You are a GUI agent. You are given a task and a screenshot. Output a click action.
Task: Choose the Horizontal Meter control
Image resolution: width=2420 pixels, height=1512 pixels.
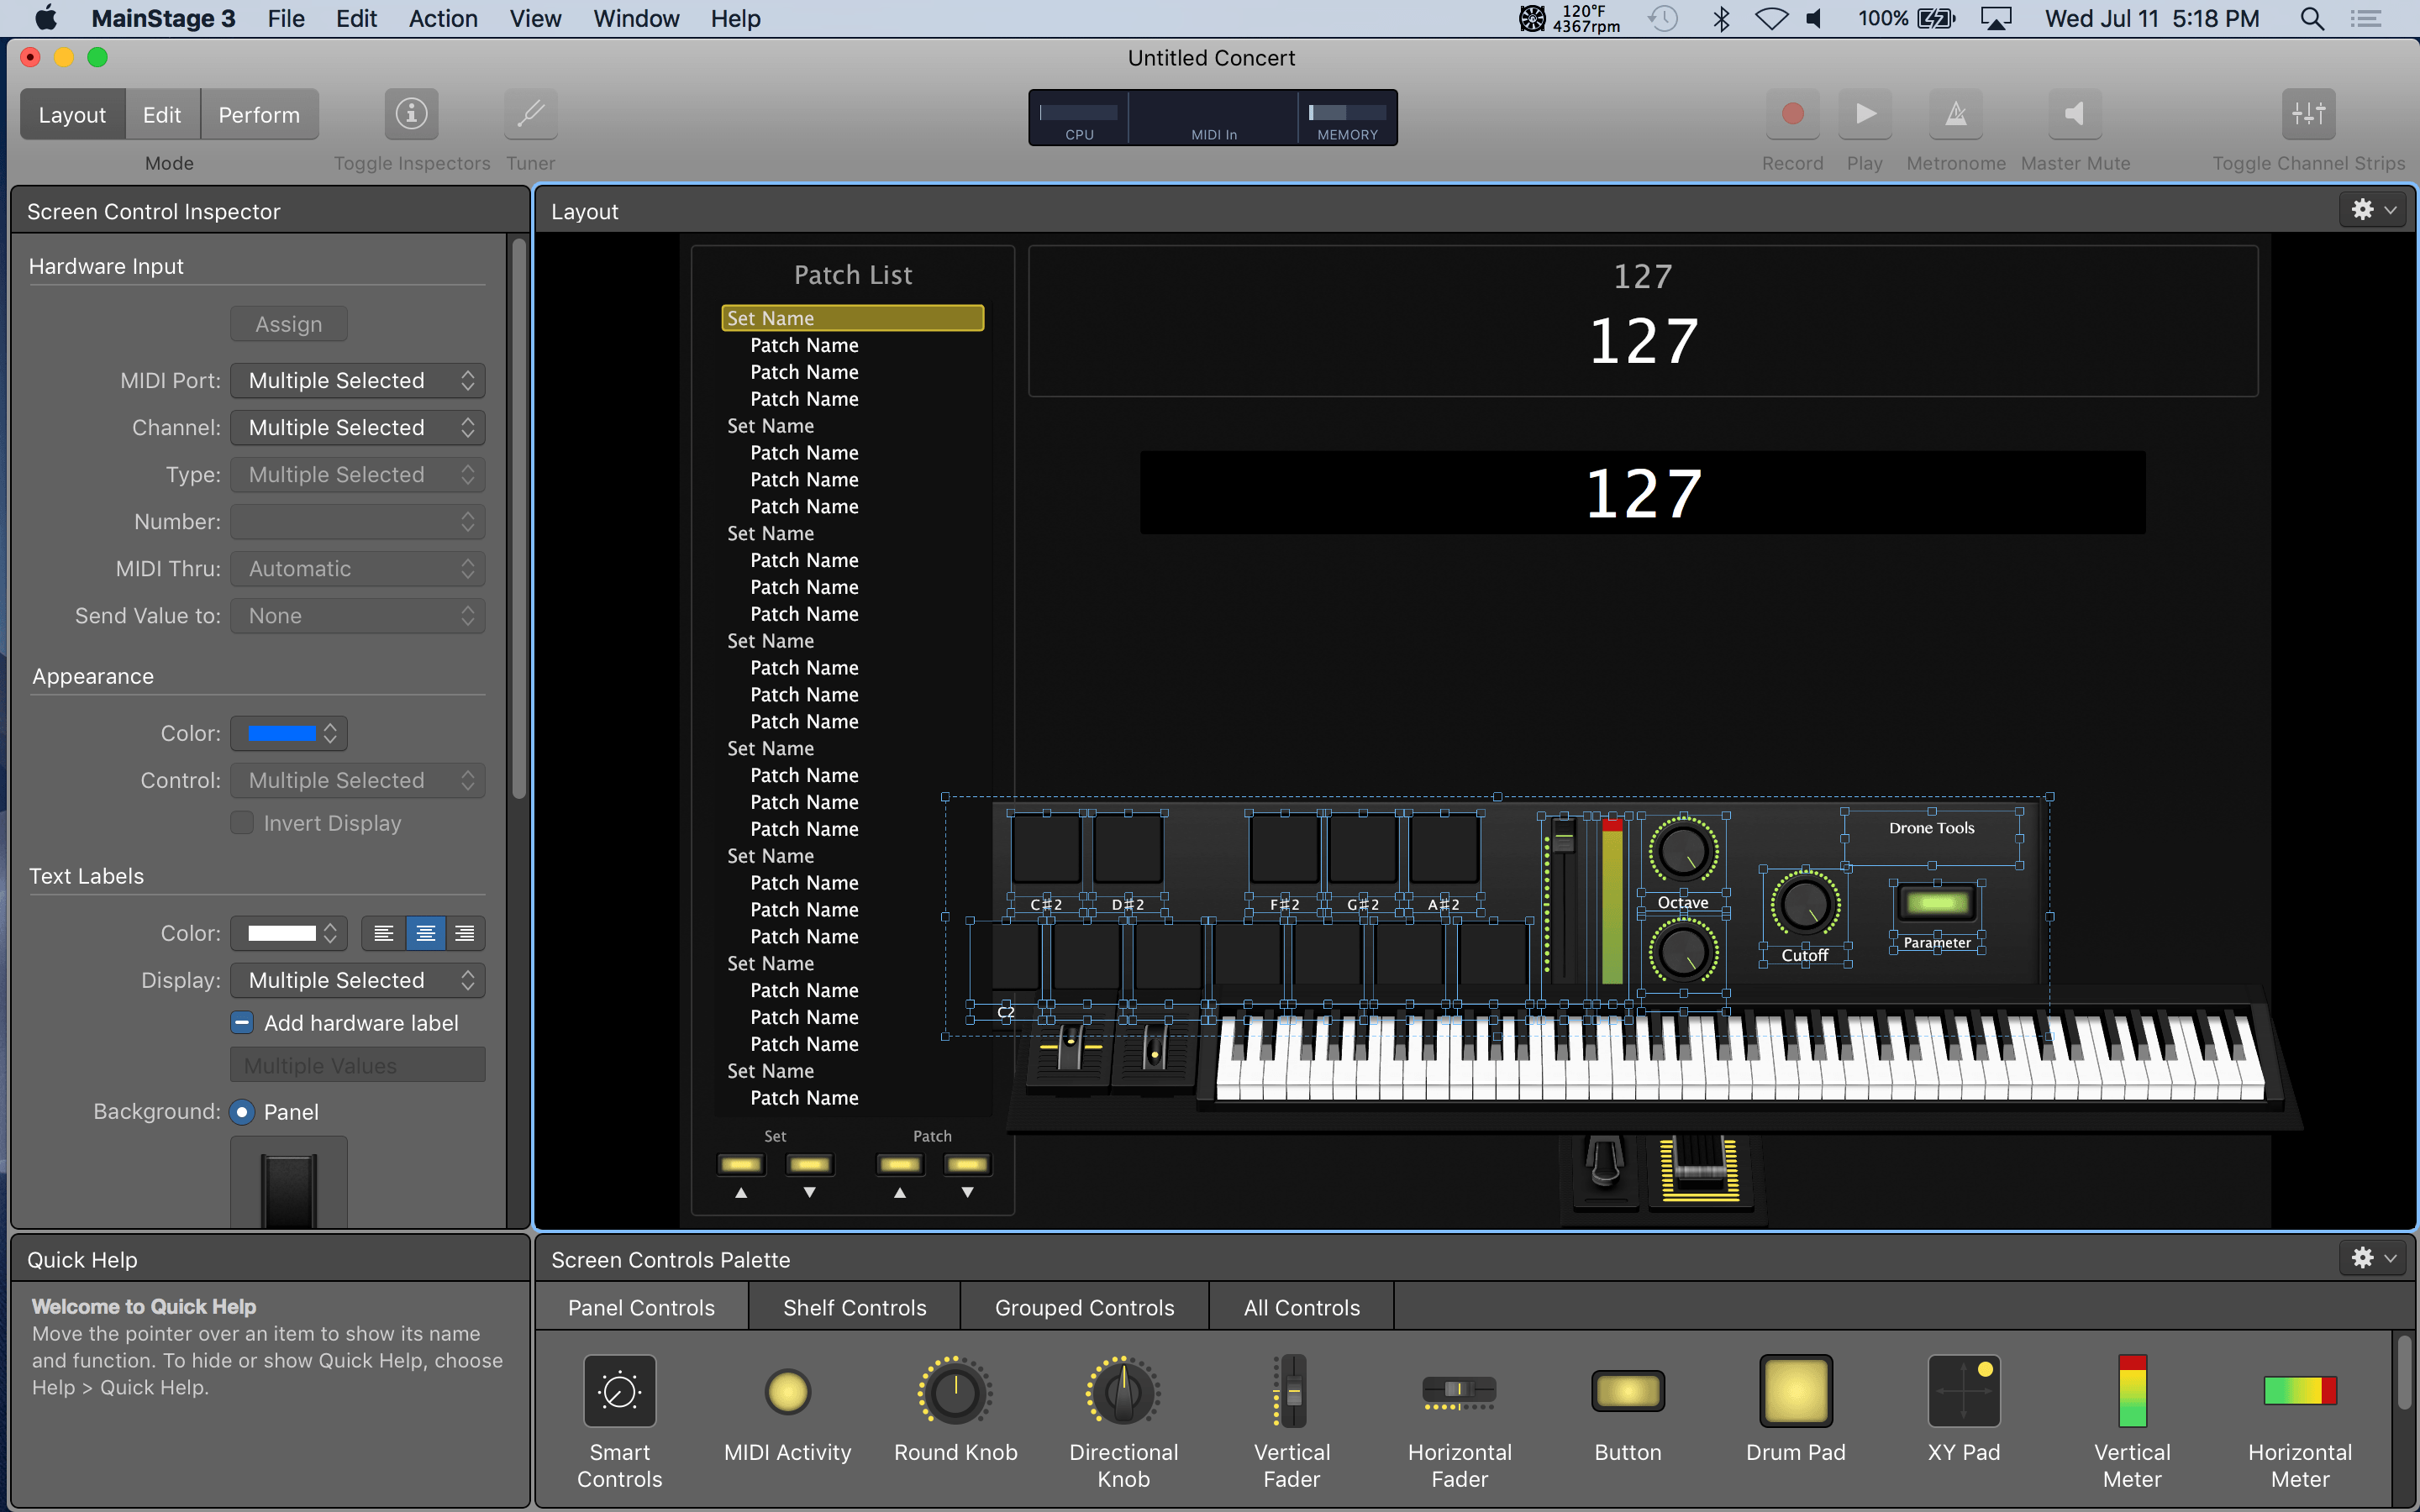[2299, 1421]
